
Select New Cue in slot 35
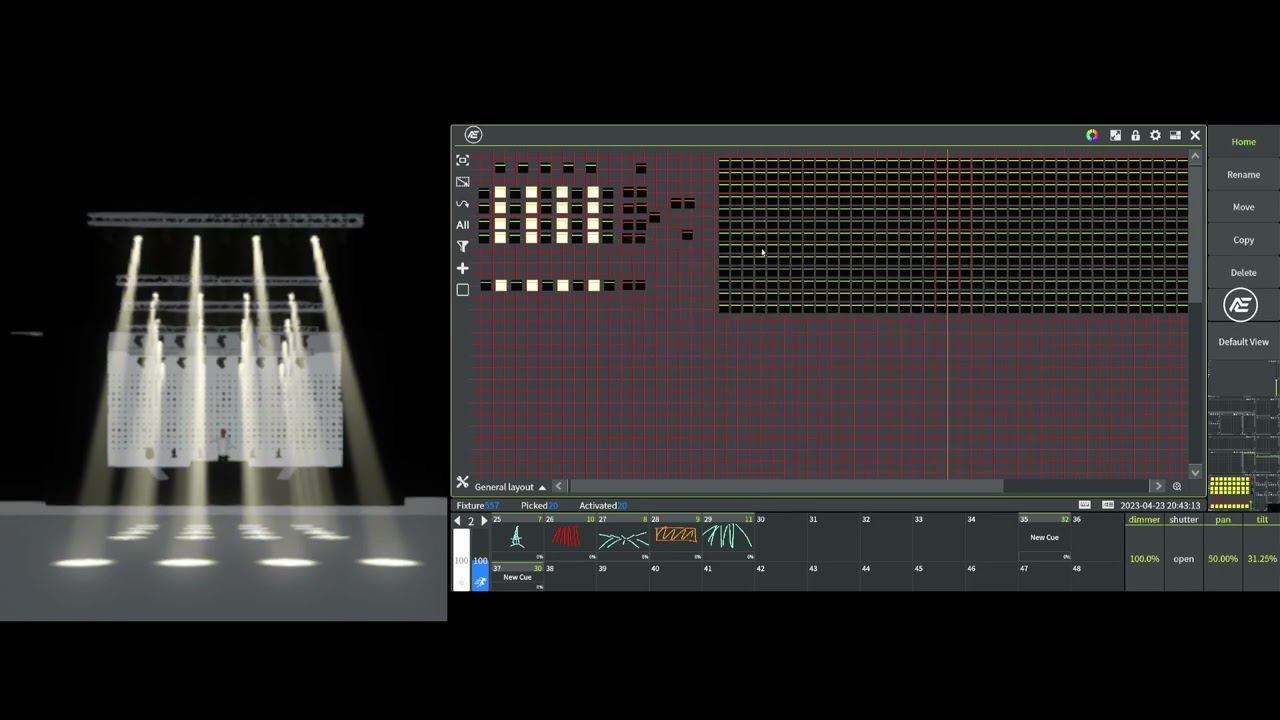1045,538
